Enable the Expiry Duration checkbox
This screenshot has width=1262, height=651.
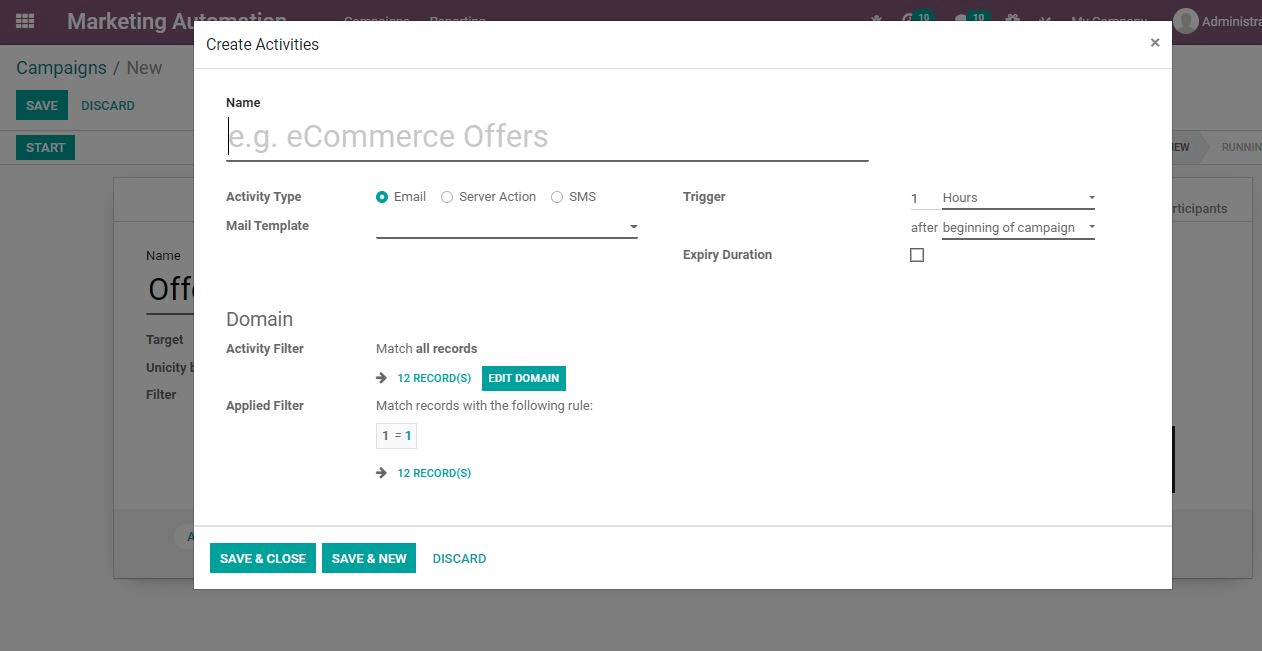coord(917,255)
